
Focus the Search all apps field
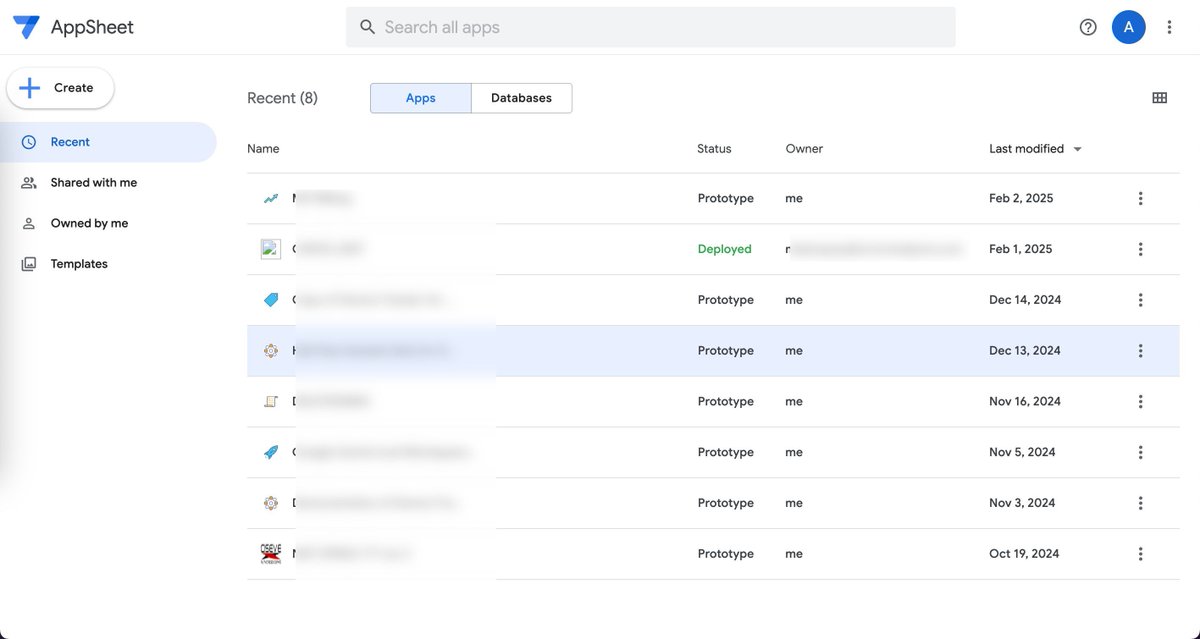(650, 27)
